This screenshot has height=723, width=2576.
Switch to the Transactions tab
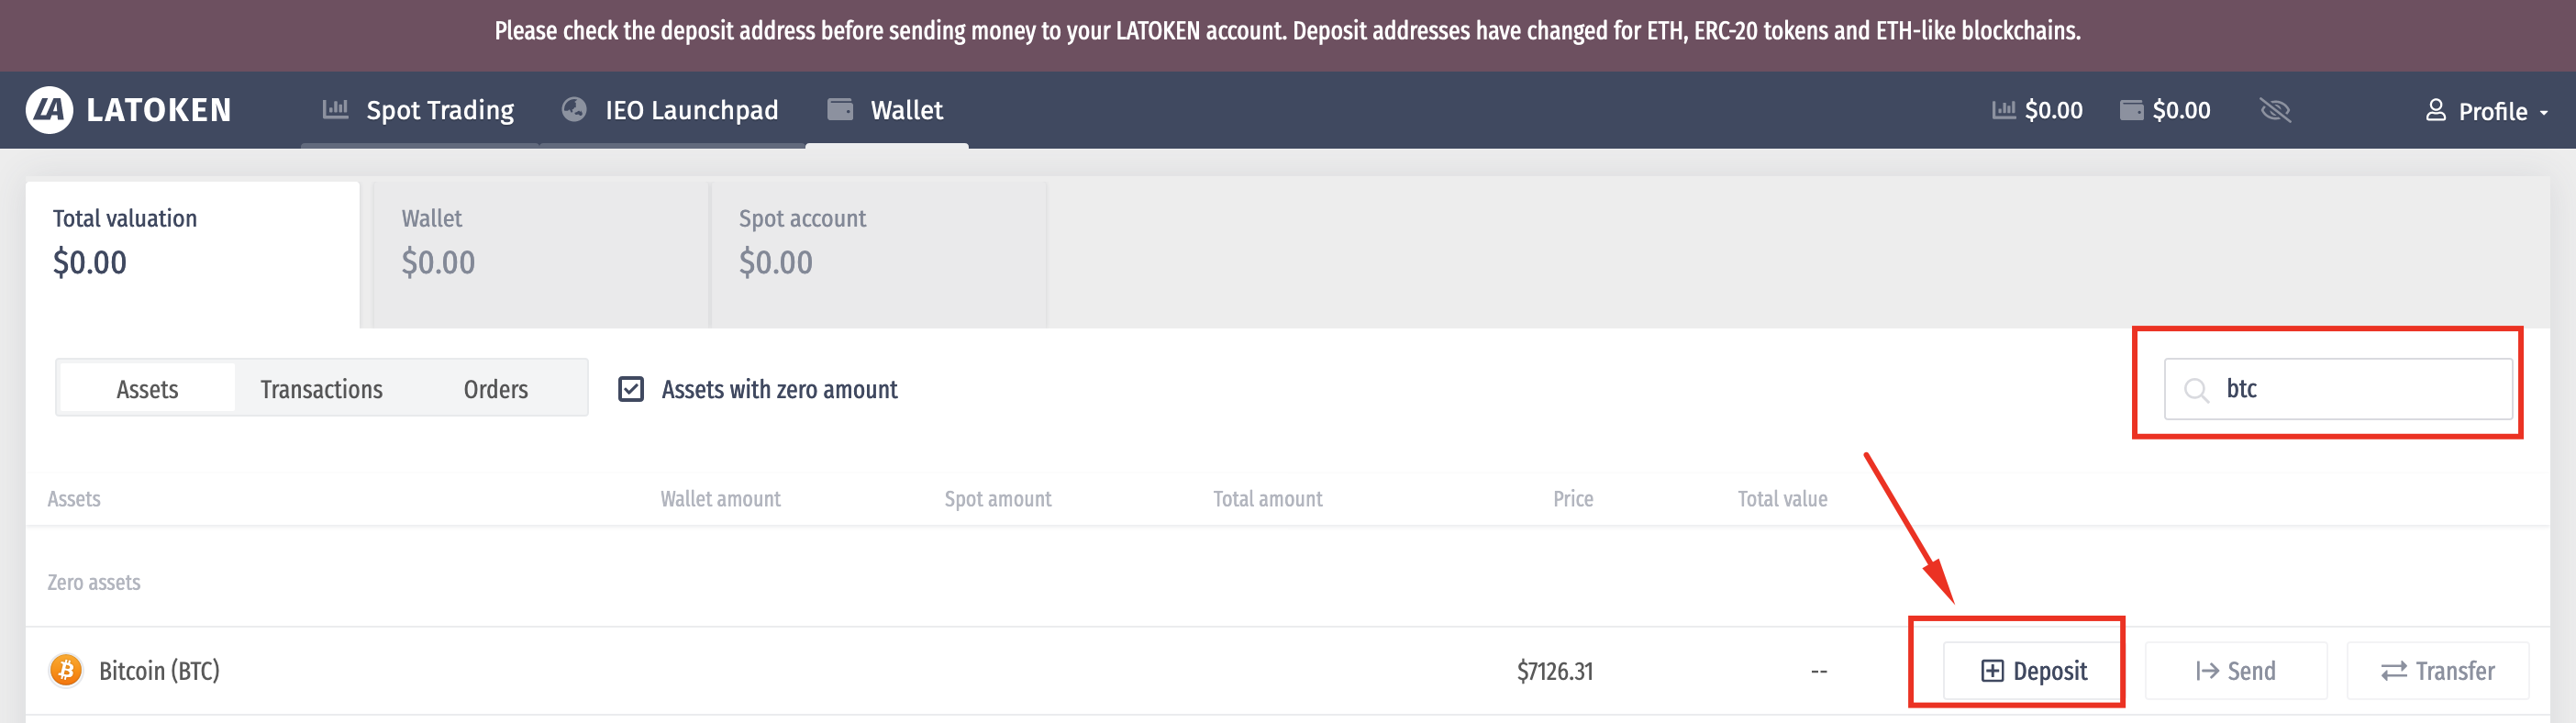pos(321,389)
